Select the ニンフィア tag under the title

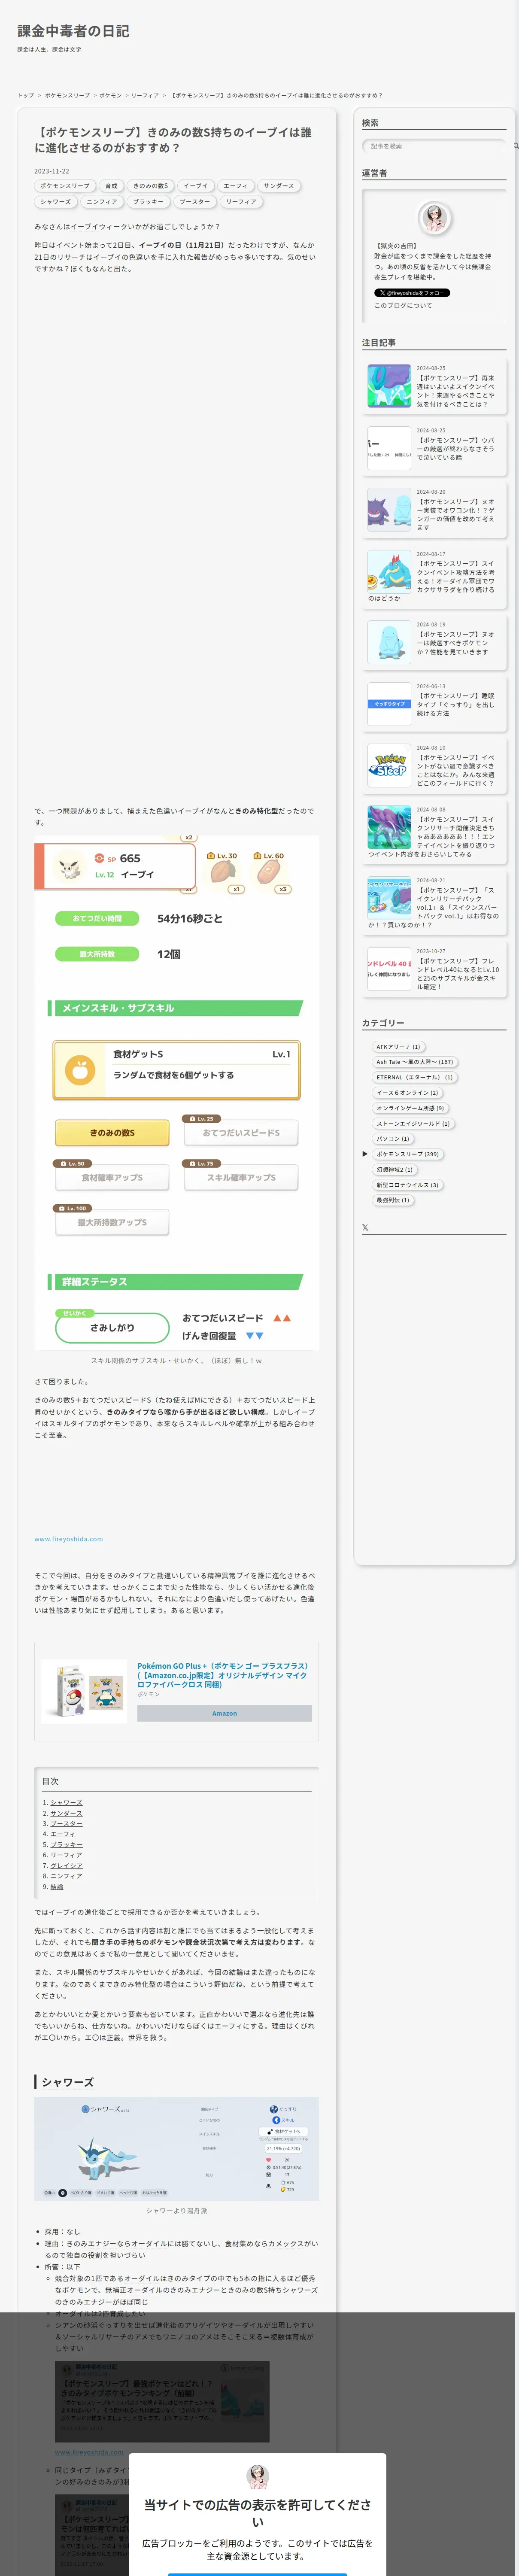pyautogui.click(x=102, y=202)
